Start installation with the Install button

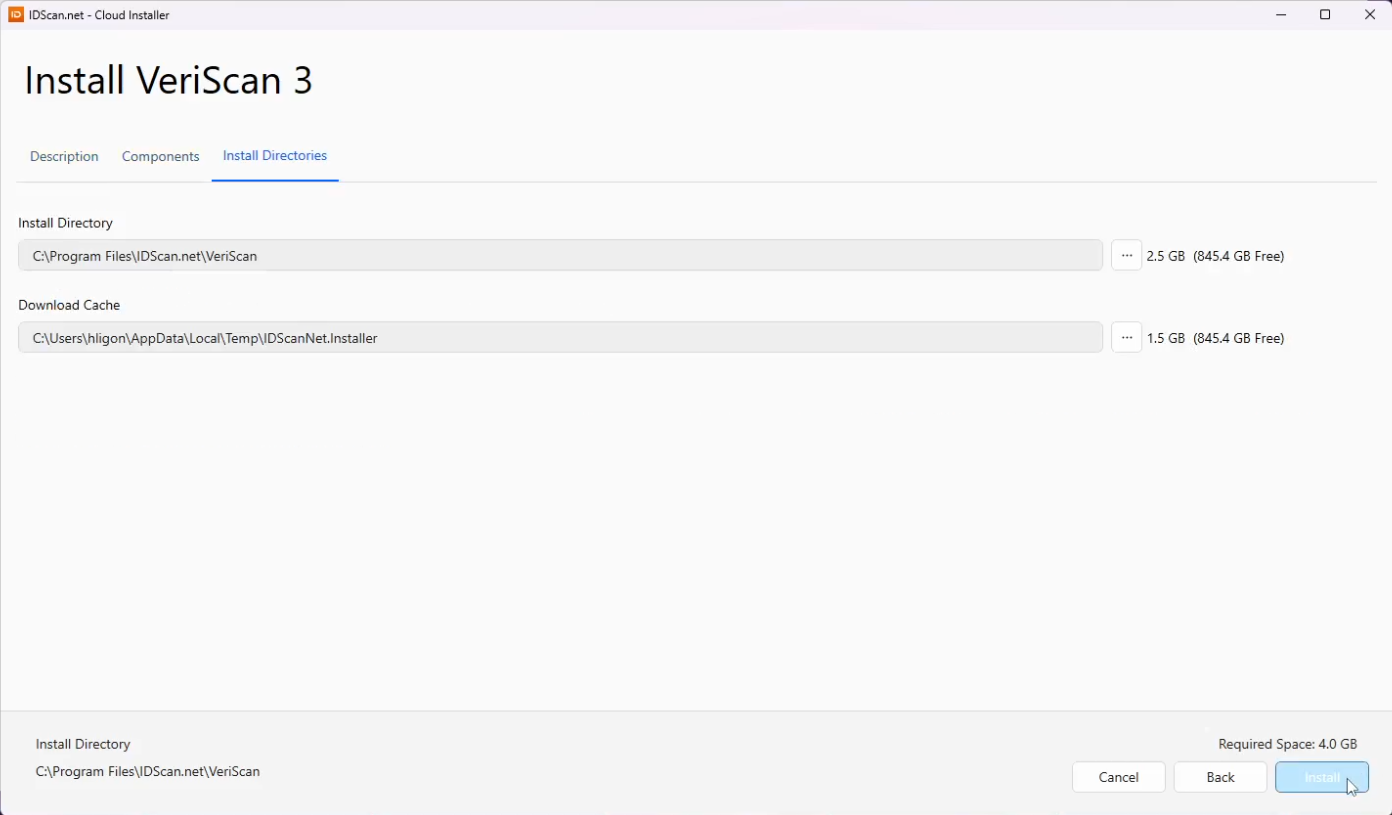tap(1322, 777)
